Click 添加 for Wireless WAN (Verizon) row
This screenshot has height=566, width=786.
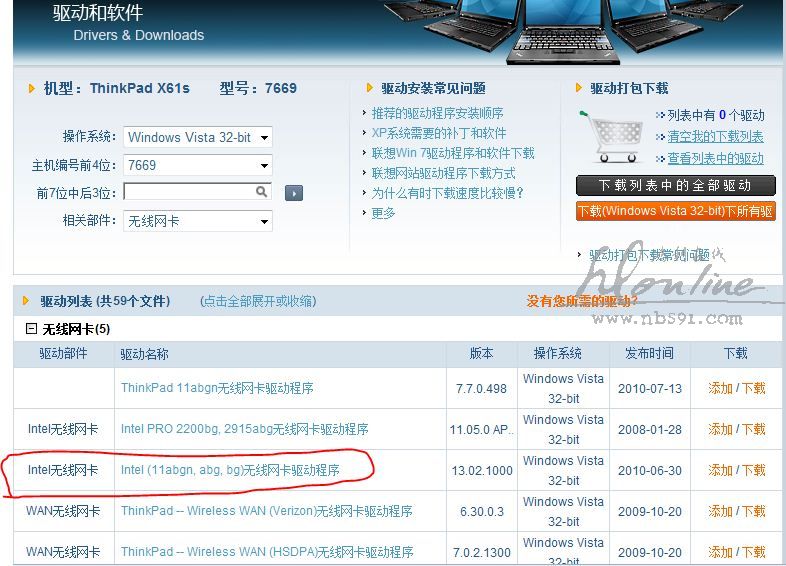tap(720, 511)
